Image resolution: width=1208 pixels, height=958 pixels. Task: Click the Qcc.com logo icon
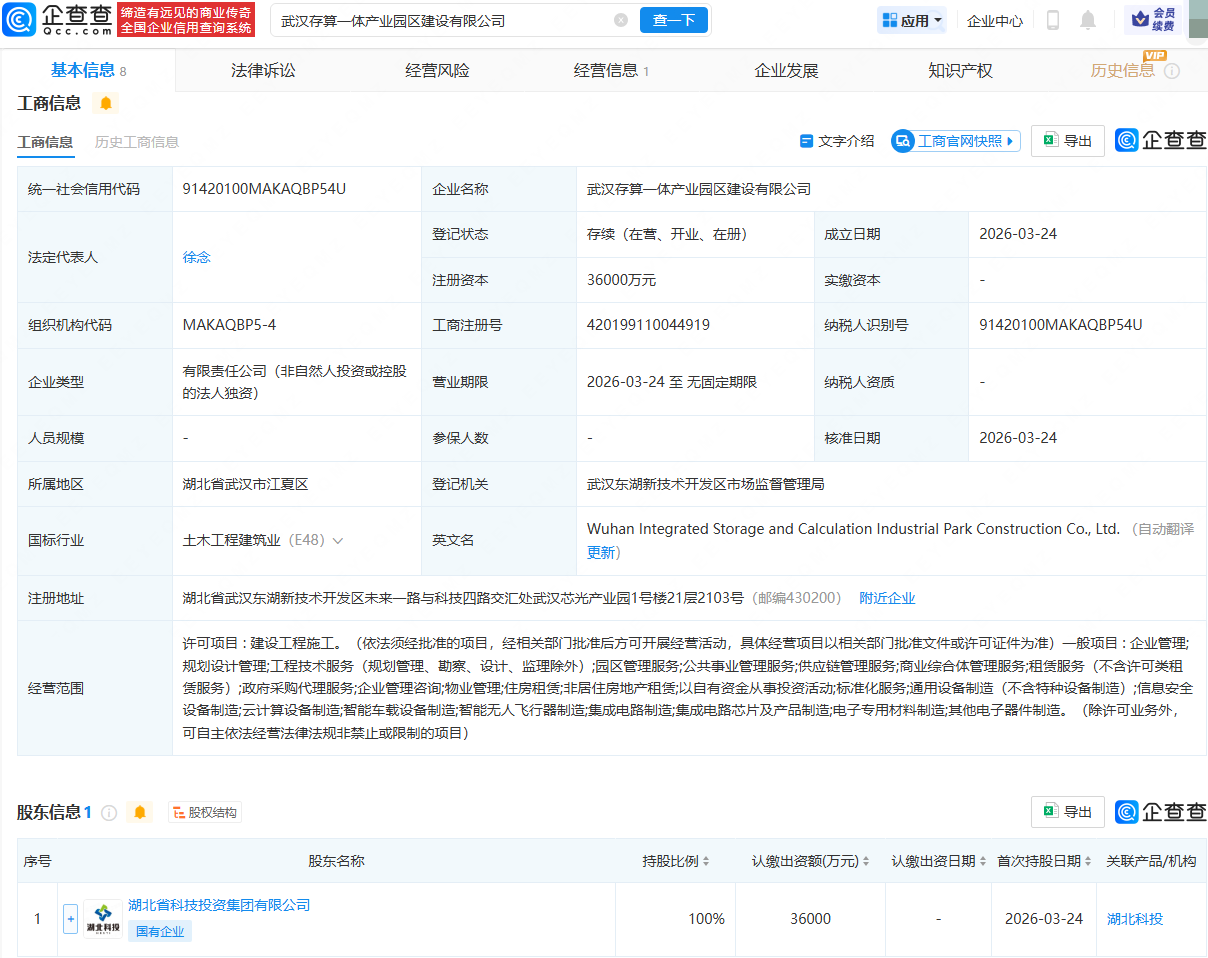[19, 20]
